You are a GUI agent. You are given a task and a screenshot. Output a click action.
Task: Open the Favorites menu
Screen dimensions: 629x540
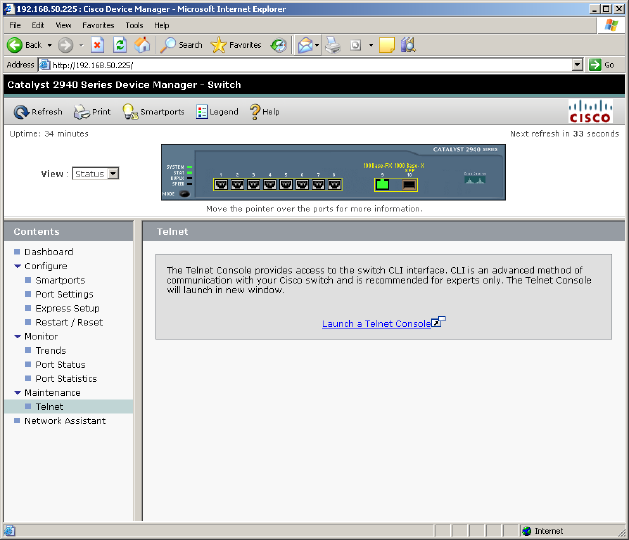tap(98, 25)
